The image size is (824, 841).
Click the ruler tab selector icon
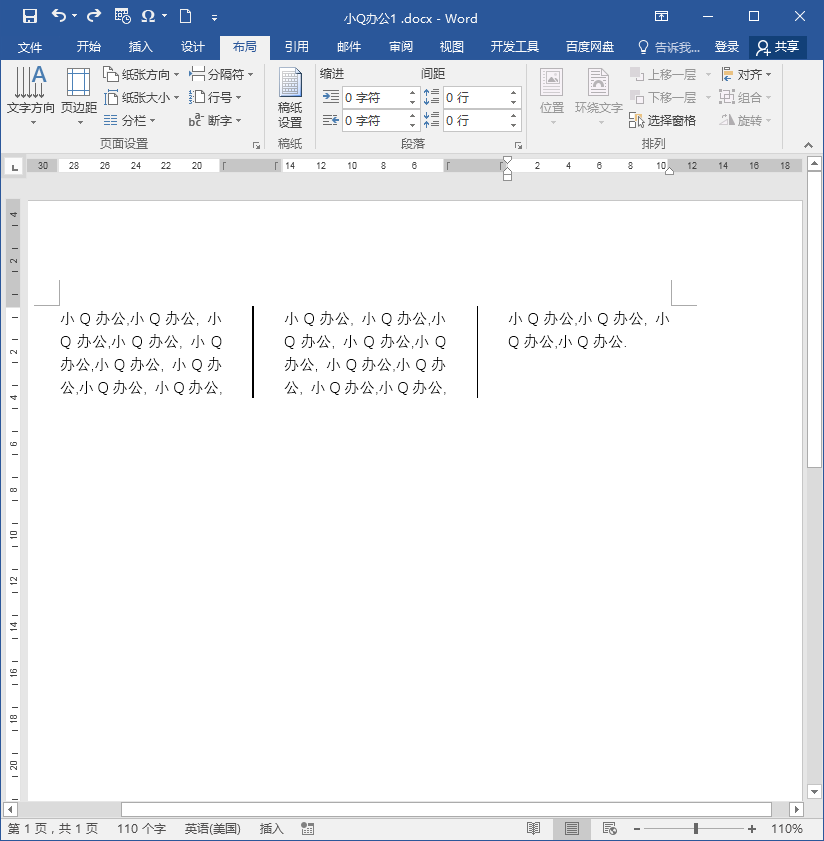coord(14,168)
